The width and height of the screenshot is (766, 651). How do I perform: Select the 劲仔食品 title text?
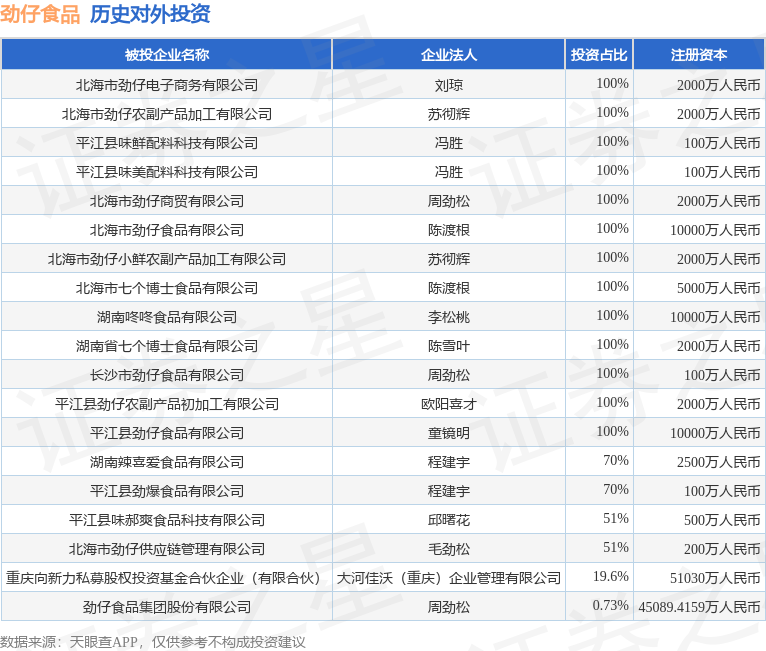click(x=40, y=14)
